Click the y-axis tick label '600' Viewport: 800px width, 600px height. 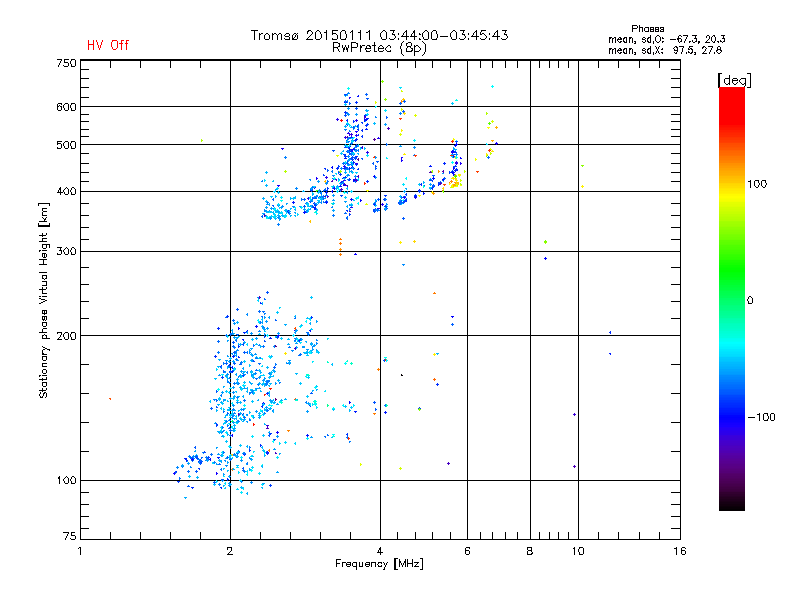click(66, 107)
